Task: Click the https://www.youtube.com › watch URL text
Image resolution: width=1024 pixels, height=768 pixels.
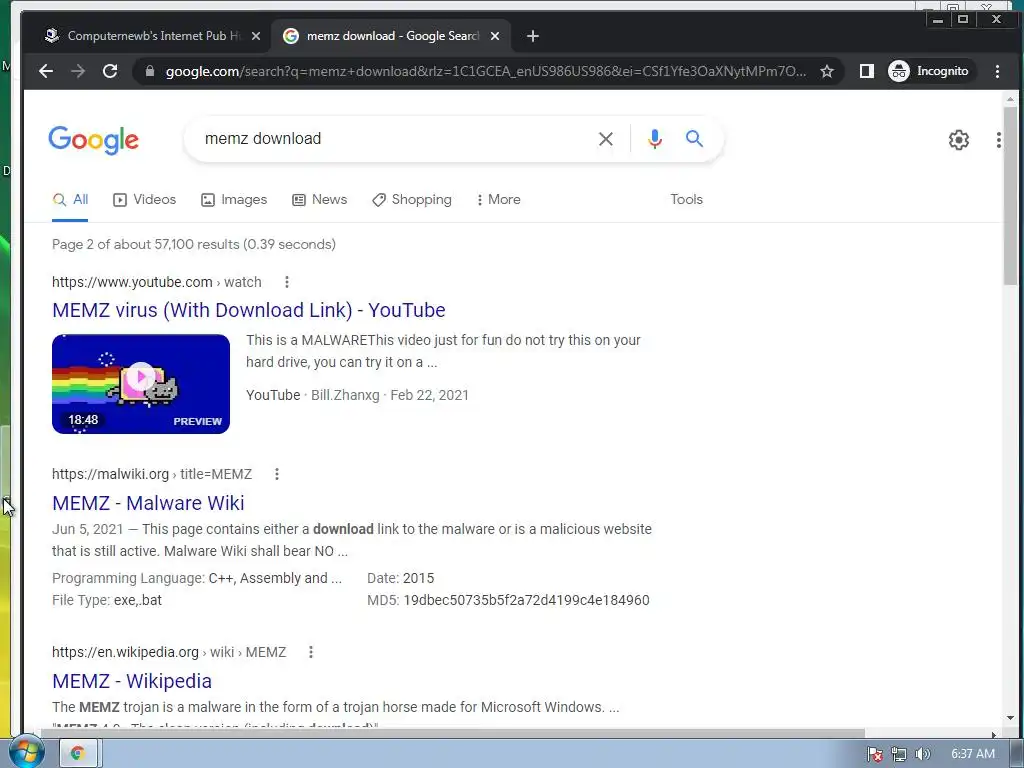Action: pyautogui.click(x=157, y=282)
